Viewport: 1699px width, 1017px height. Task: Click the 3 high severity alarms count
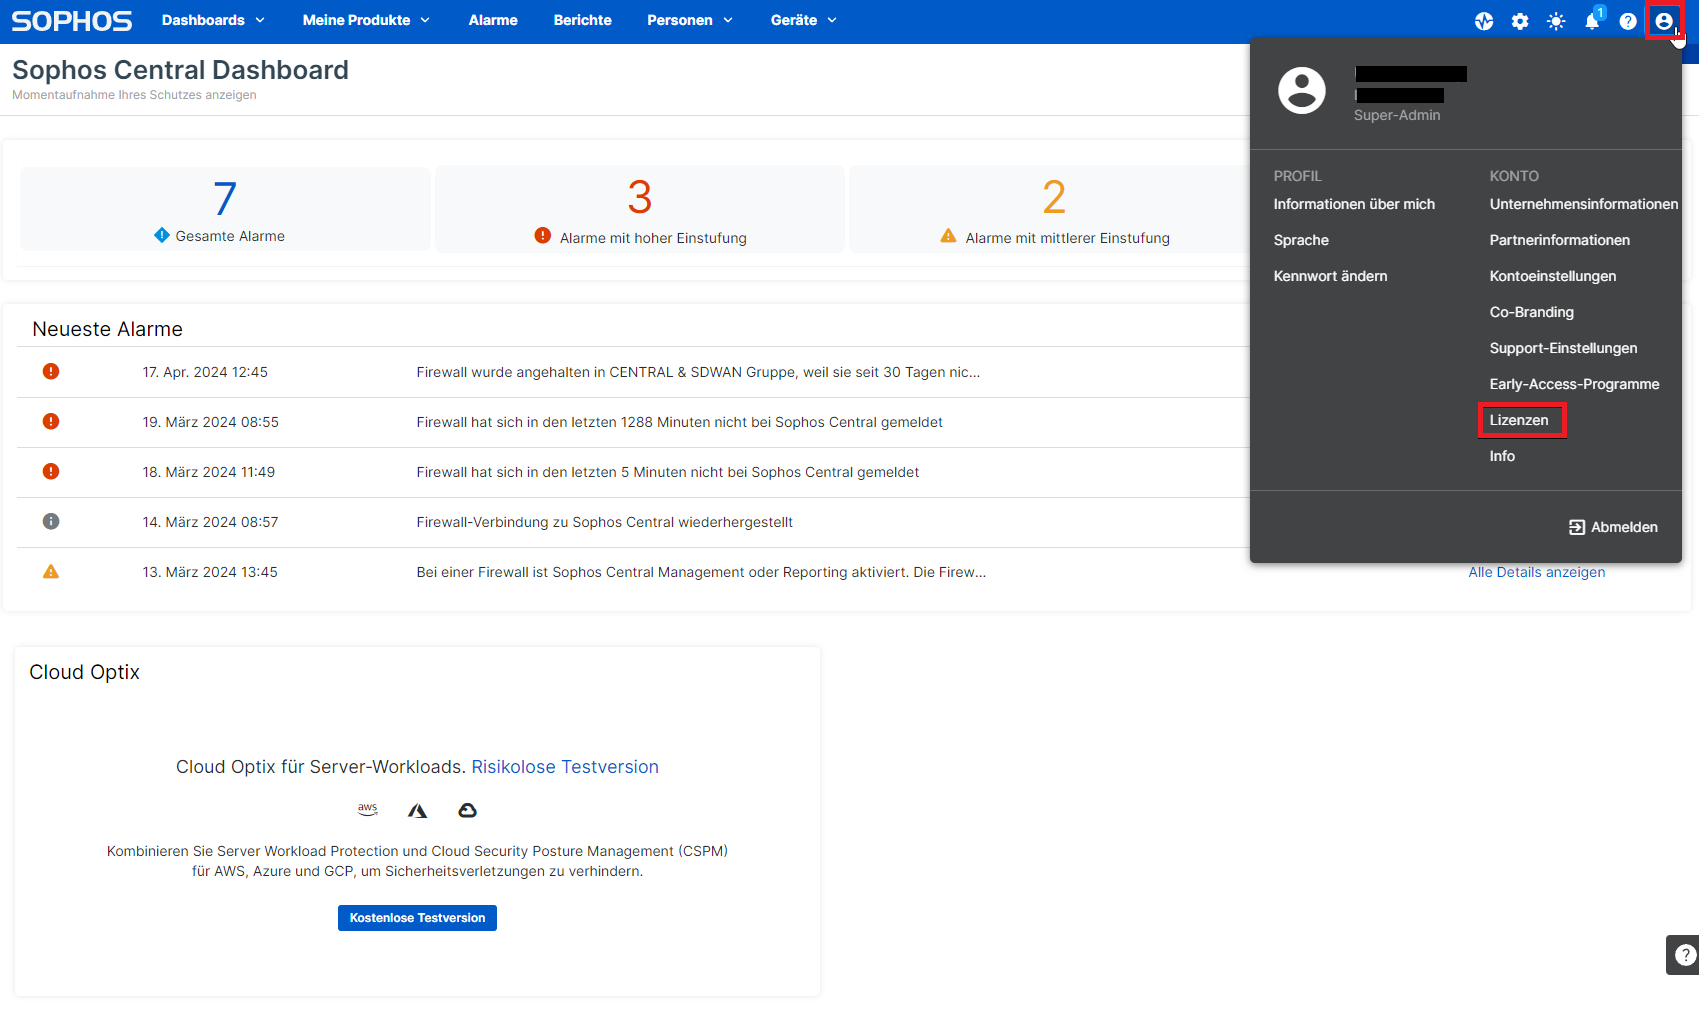(640, 197)
